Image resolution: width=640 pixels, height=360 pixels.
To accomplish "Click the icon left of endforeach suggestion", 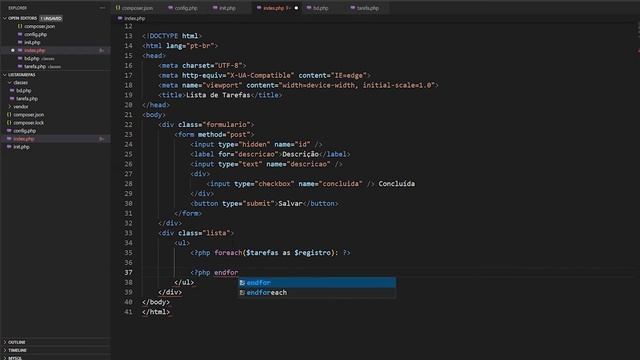I will tap(242, 292).
